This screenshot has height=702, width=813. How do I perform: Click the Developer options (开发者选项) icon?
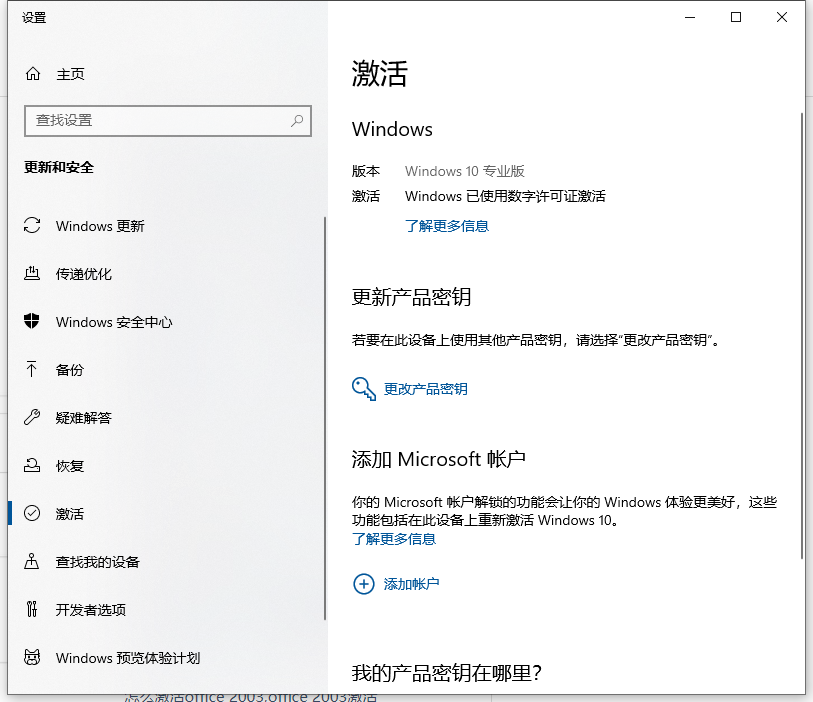[x=32, y=609]
